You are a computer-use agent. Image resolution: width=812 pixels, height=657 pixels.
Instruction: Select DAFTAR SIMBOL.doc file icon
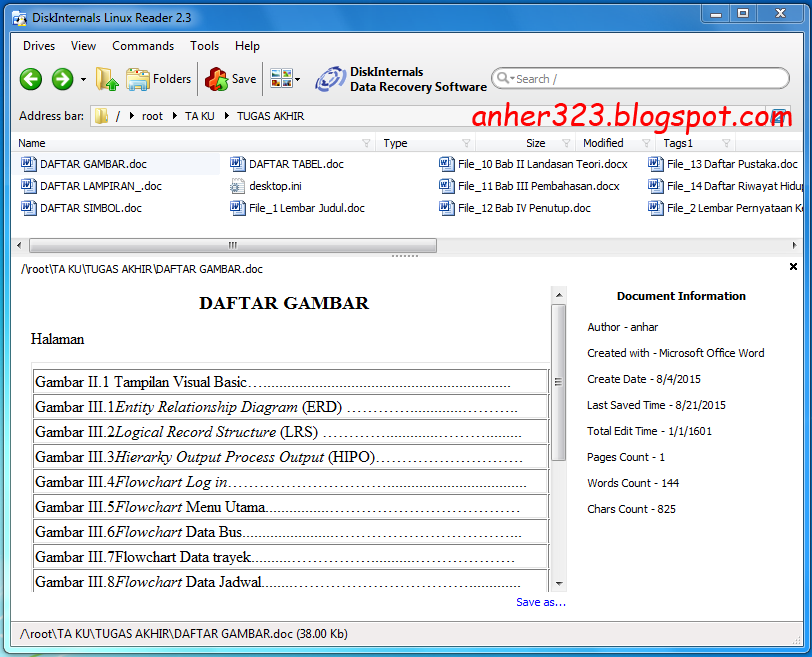28,208
